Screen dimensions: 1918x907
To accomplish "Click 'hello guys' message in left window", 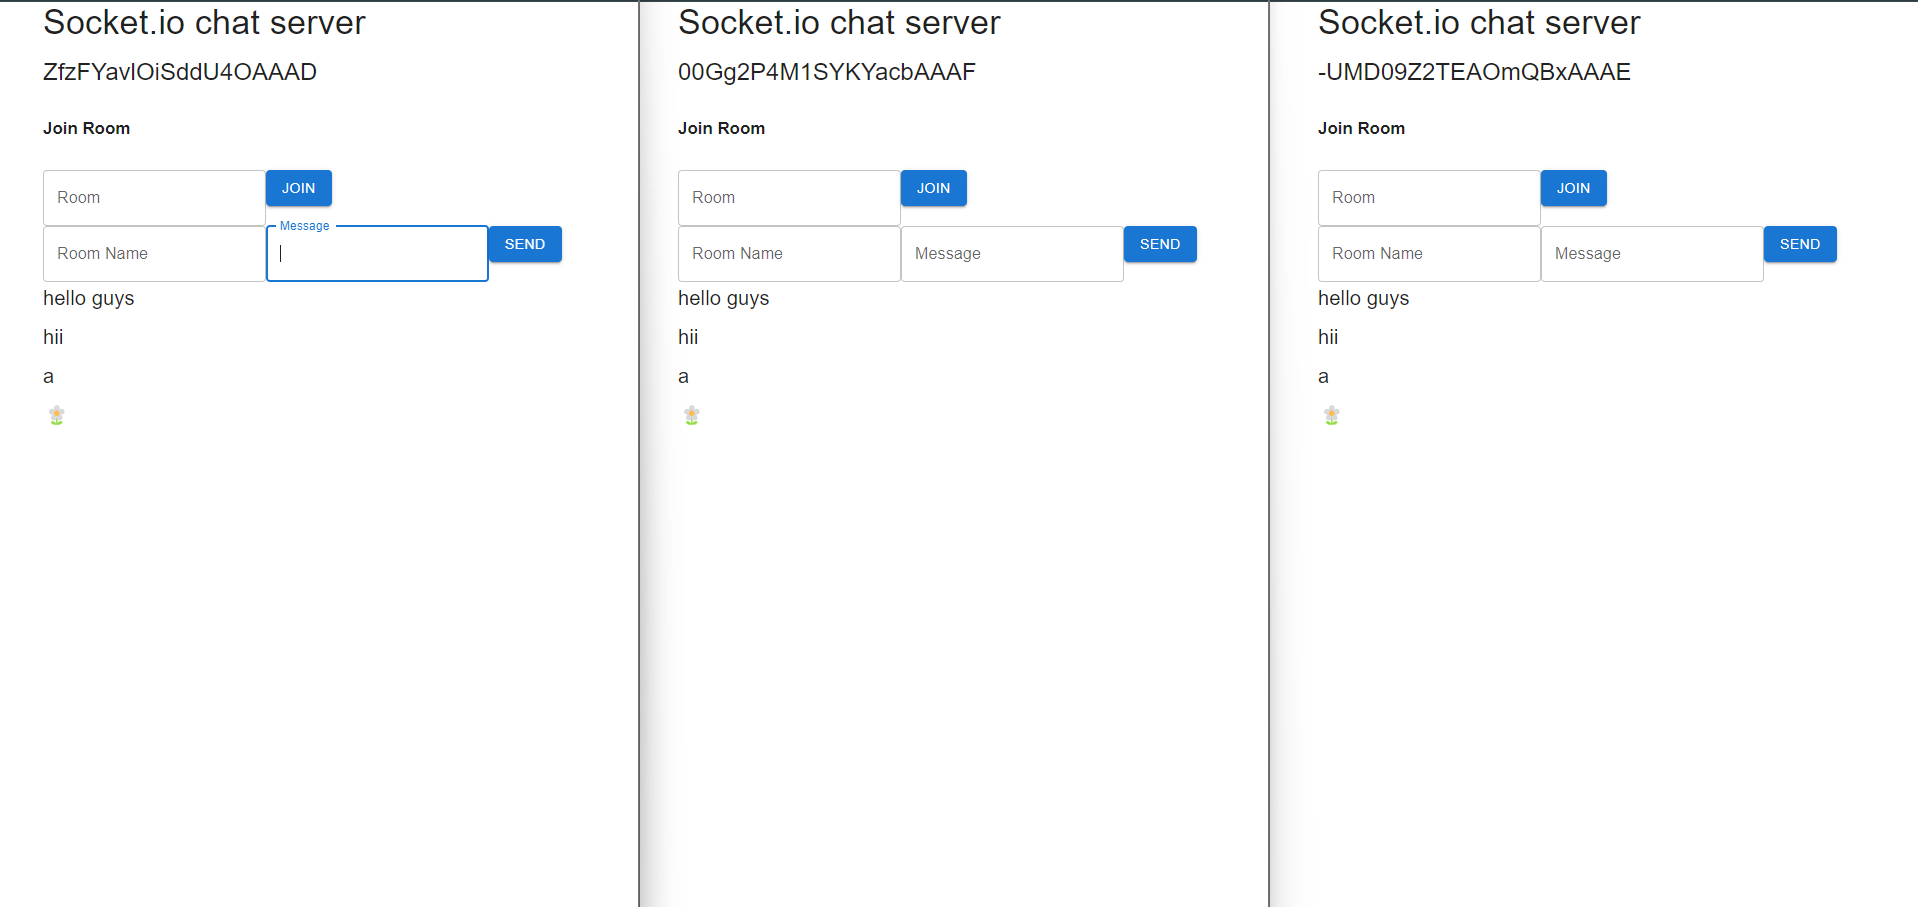I will pyautogui.click(x=89, y=299).
